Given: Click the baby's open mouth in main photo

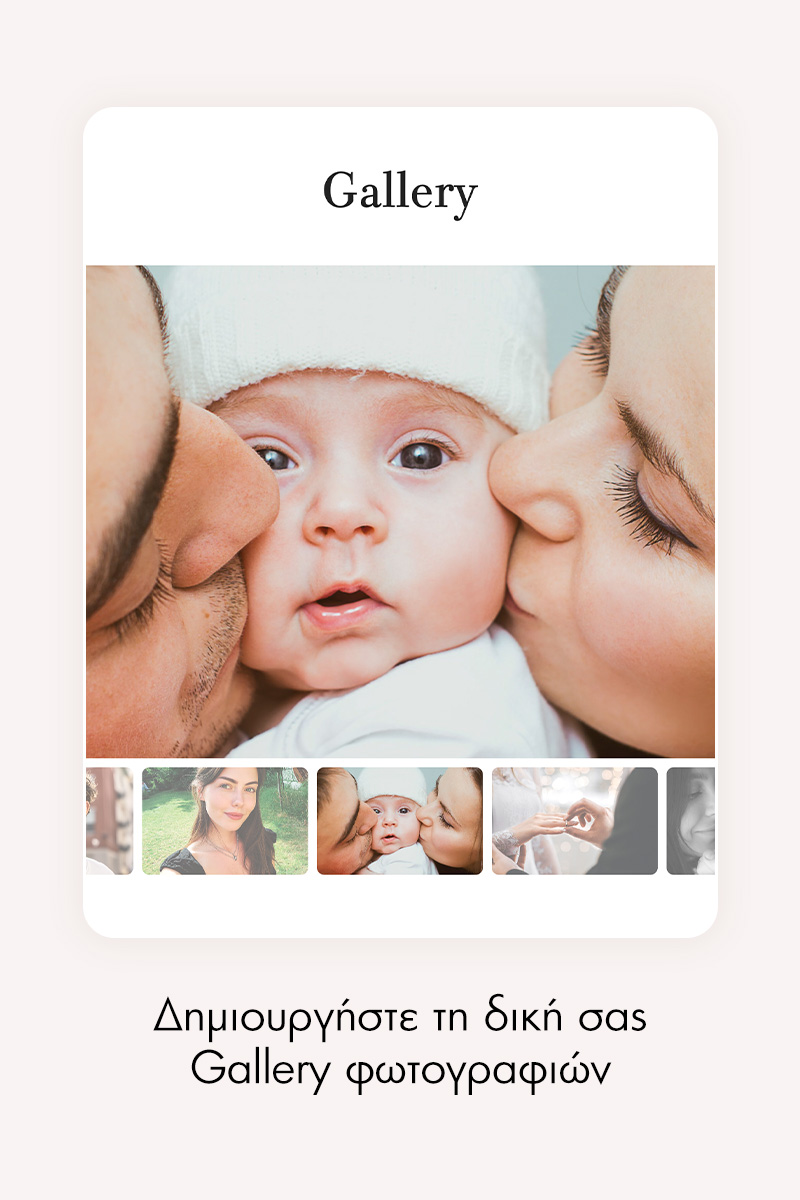Looking at the screenshot, I should [343, 602].
